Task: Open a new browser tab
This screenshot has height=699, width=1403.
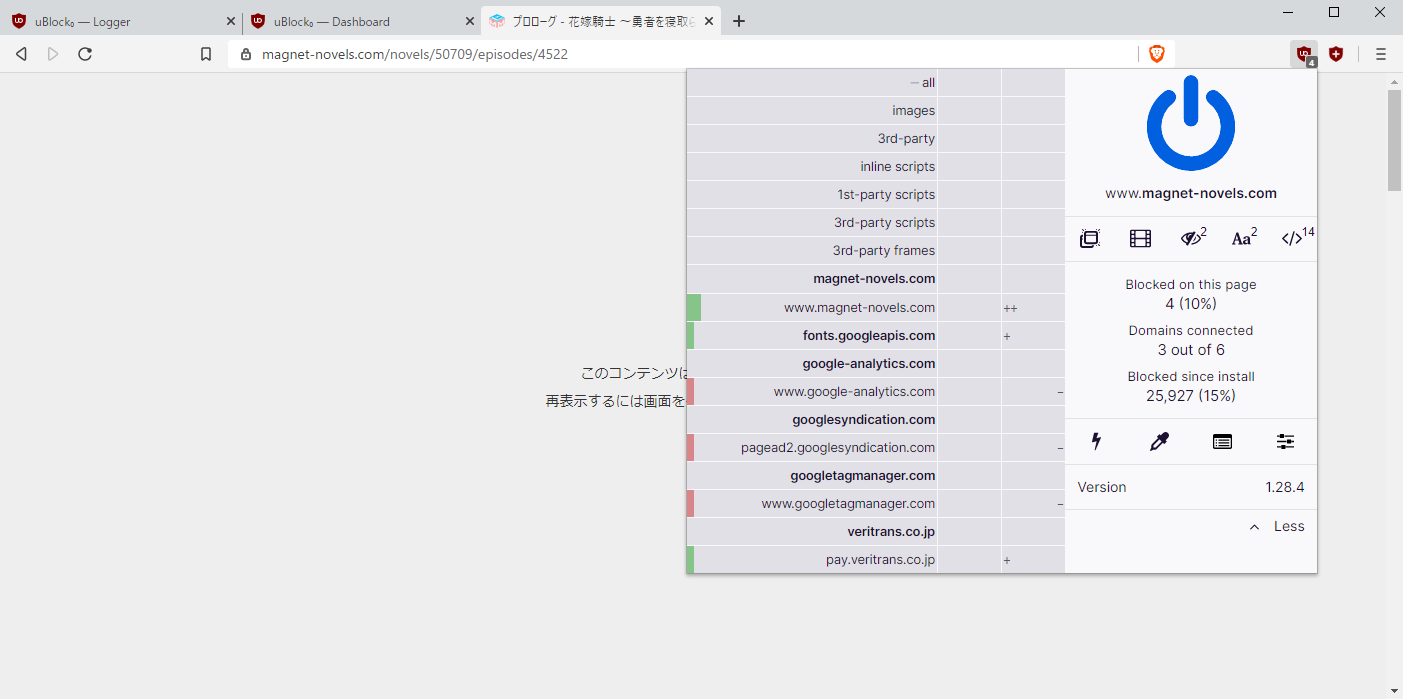Action: 739,21
